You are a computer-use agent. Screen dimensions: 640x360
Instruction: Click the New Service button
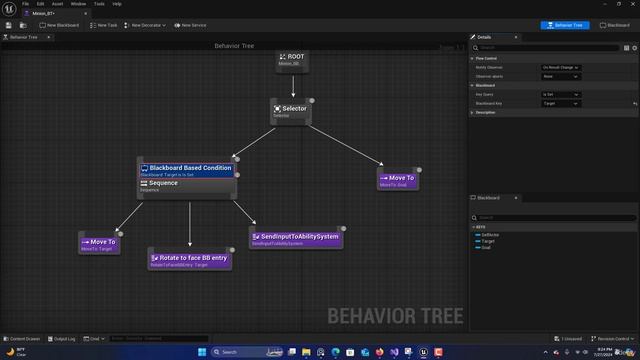pyautogui.click(x=190, y=25)
